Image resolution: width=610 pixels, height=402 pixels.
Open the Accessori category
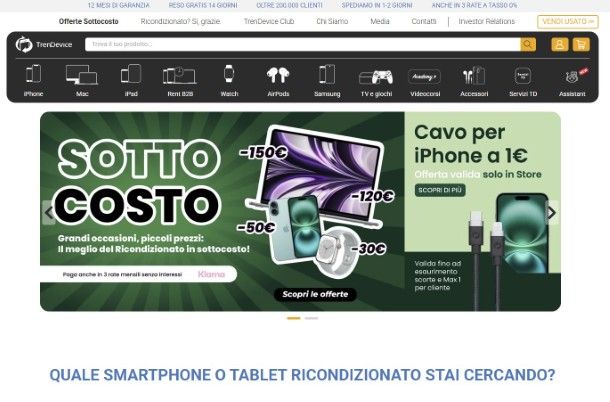pos(474,81)
